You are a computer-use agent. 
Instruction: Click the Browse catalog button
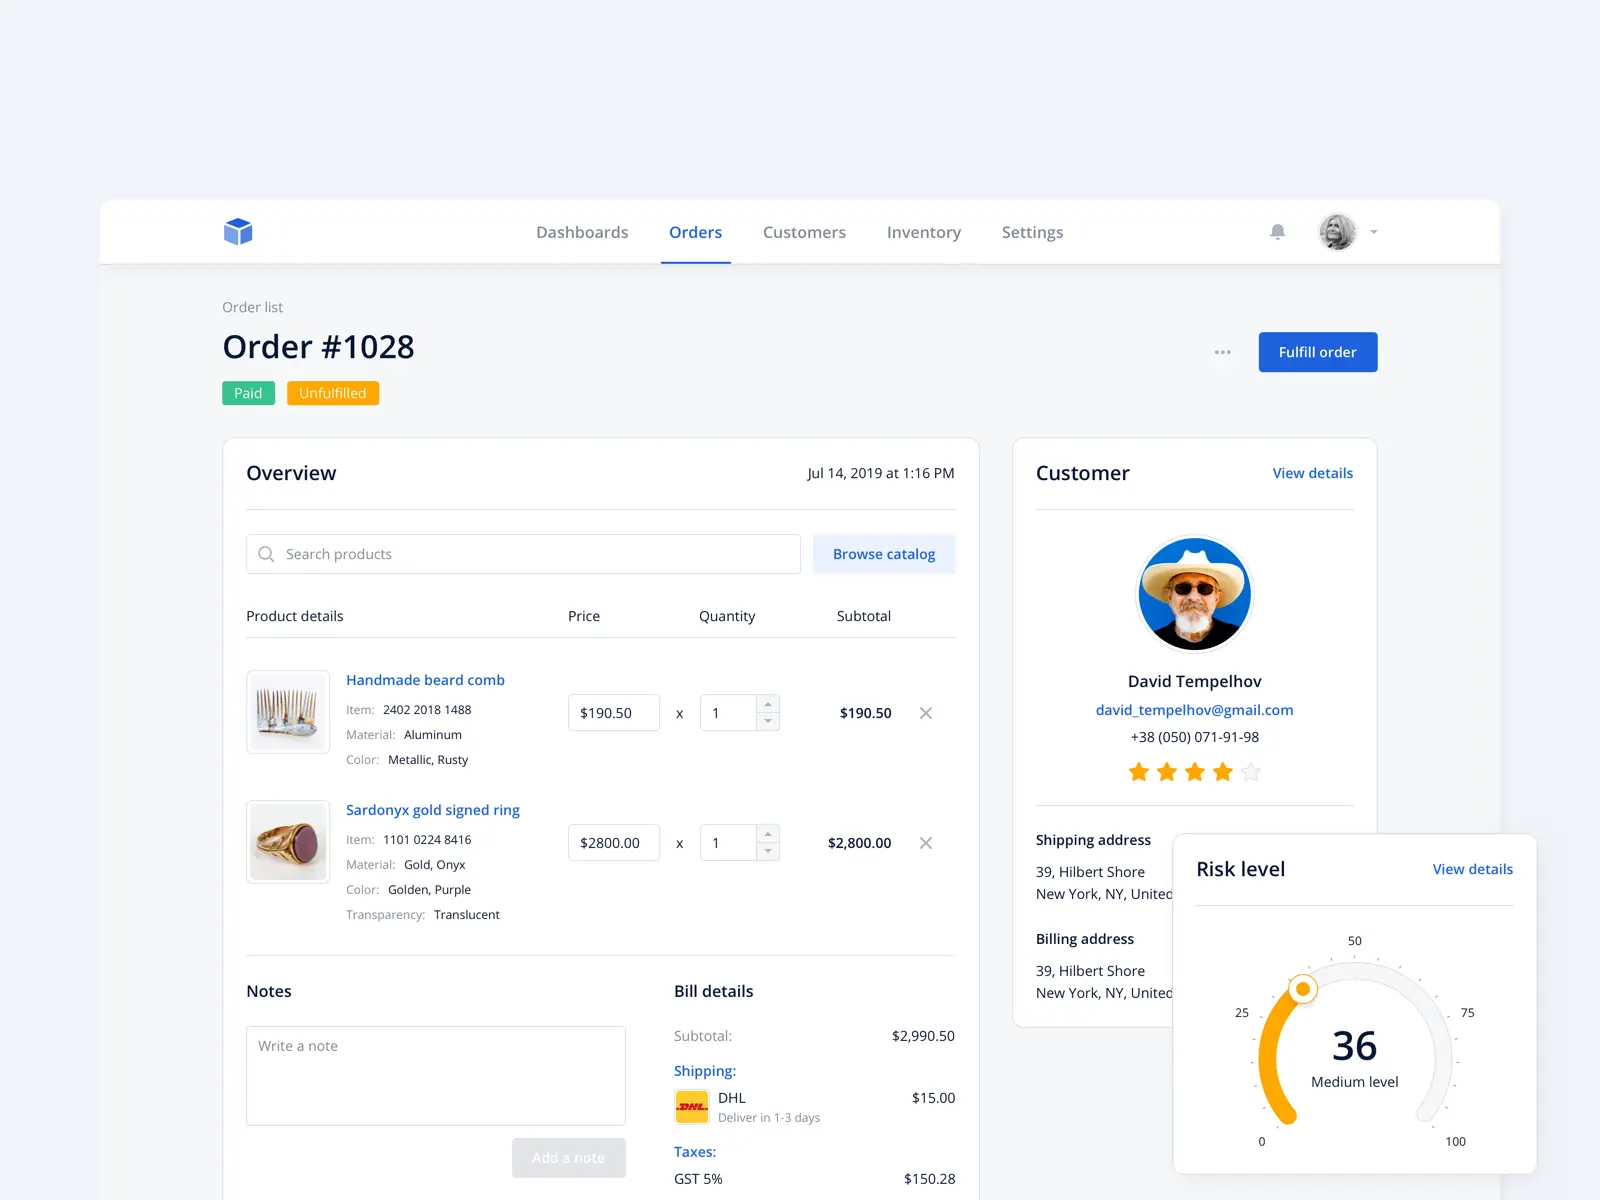click(884, 554)
